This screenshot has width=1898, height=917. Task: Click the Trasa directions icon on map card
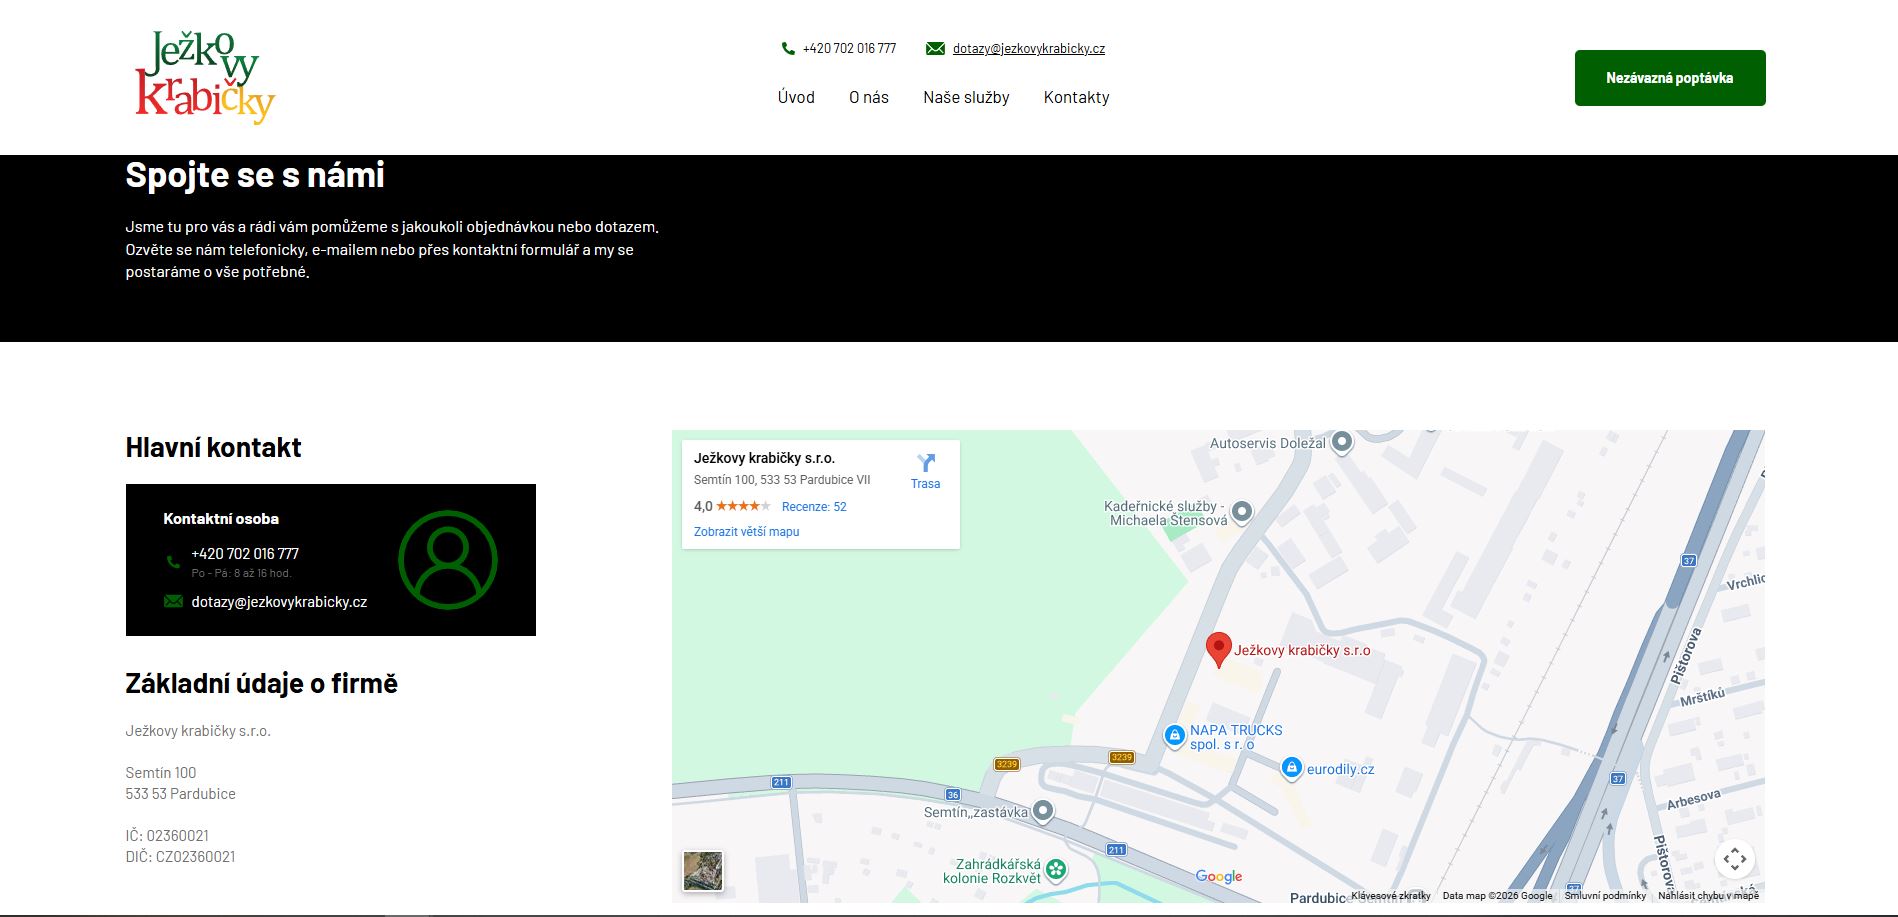point(926,463)
